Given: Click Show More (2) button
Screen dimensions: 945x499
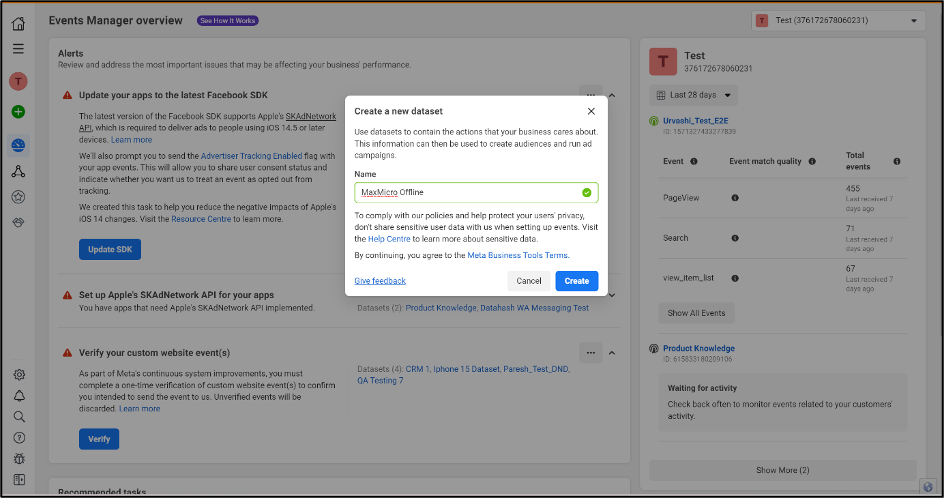Looking at the screenshot, I should (x=782, y=471).
